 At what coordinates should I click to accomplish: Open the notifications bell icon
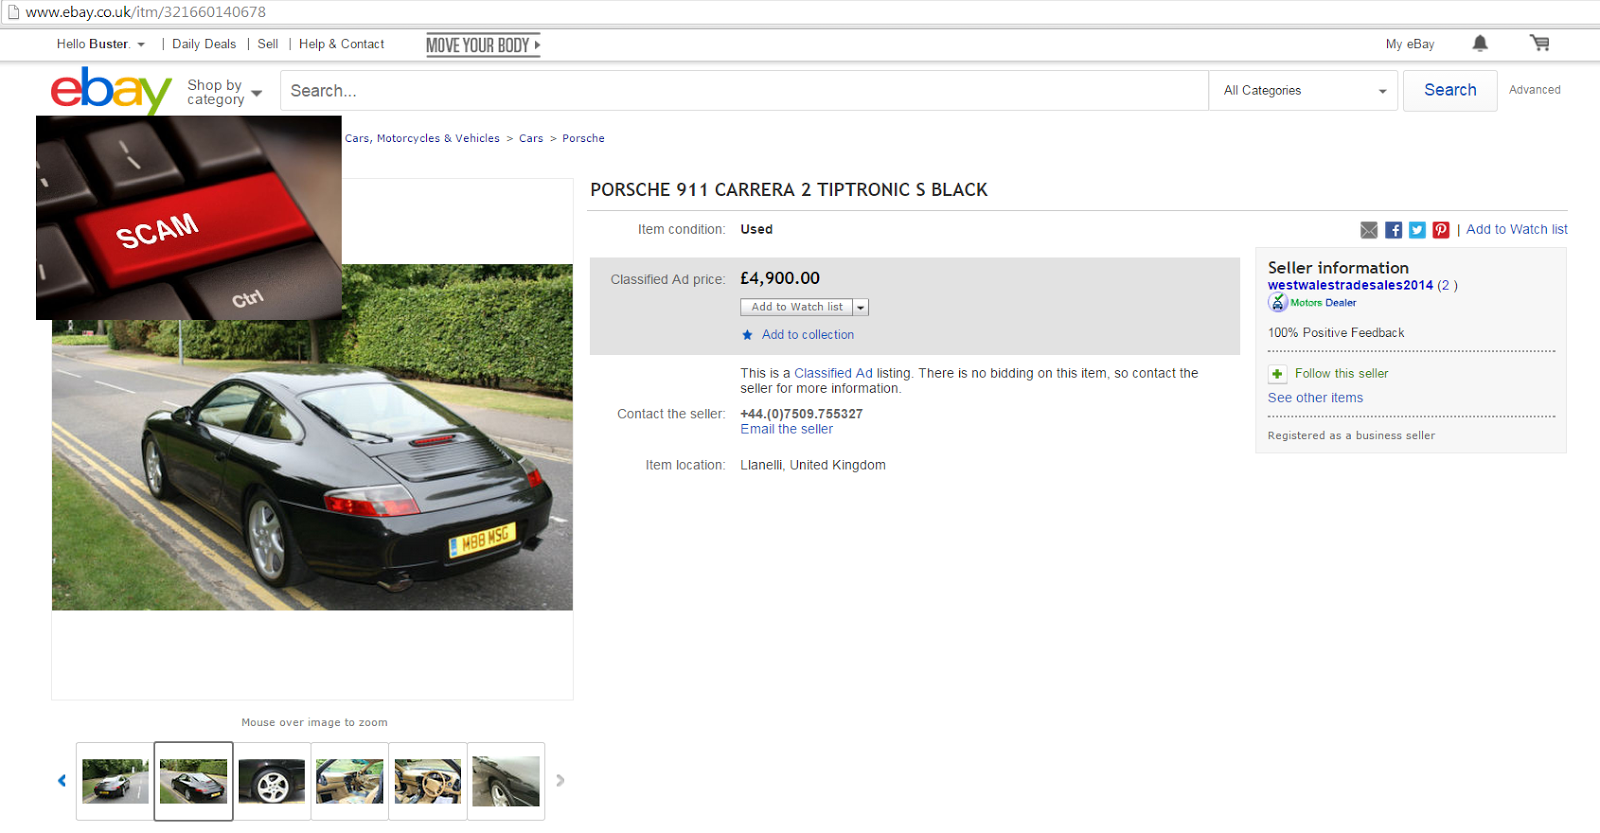pos(1480,43)
